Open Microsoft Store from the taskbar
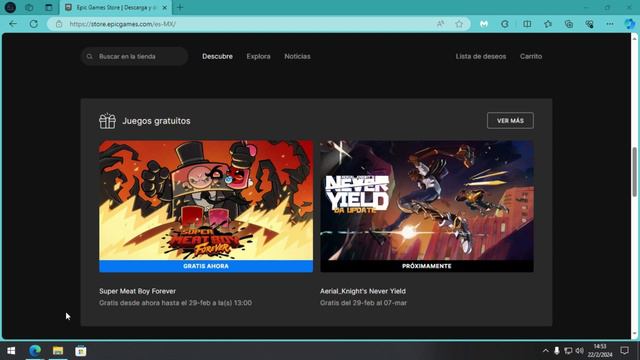This screenshot has height=360, width=640. 81,351
